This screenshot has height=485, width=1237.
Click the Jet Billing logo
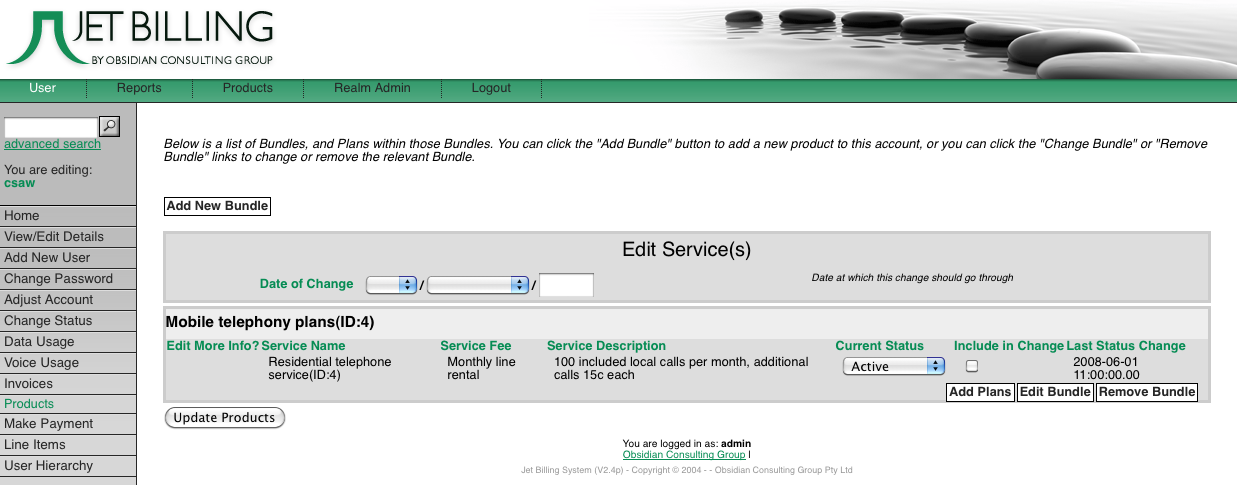pos(140,38)
